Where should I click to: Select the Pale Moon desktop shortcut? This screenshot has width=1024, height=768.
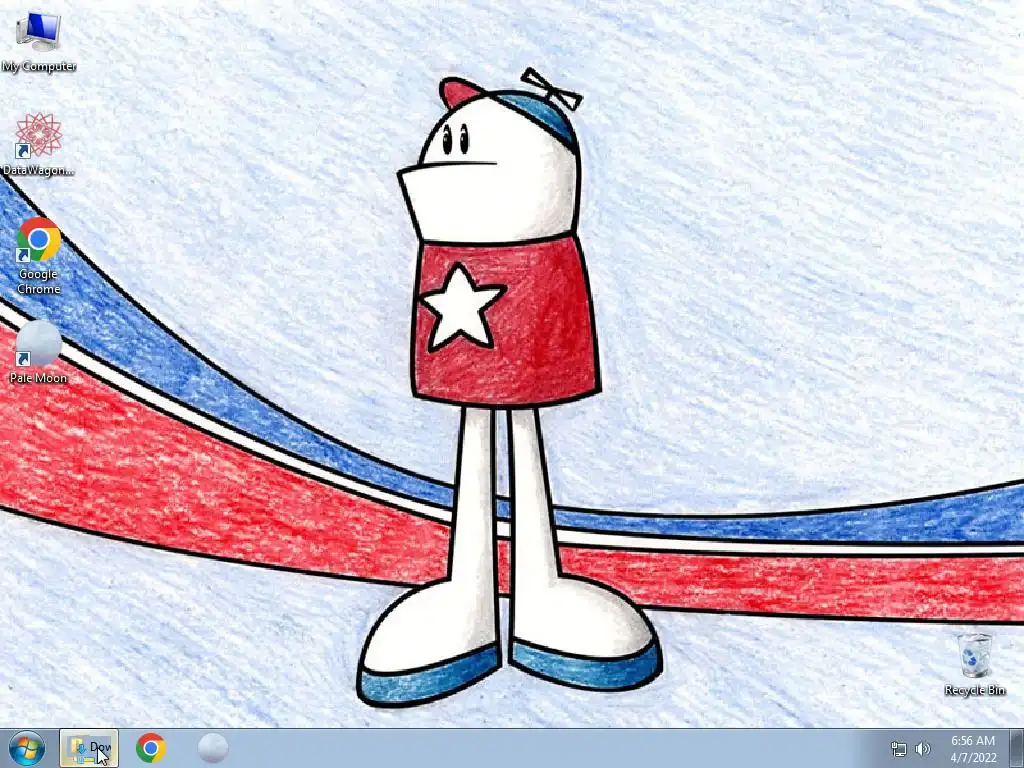39,351
